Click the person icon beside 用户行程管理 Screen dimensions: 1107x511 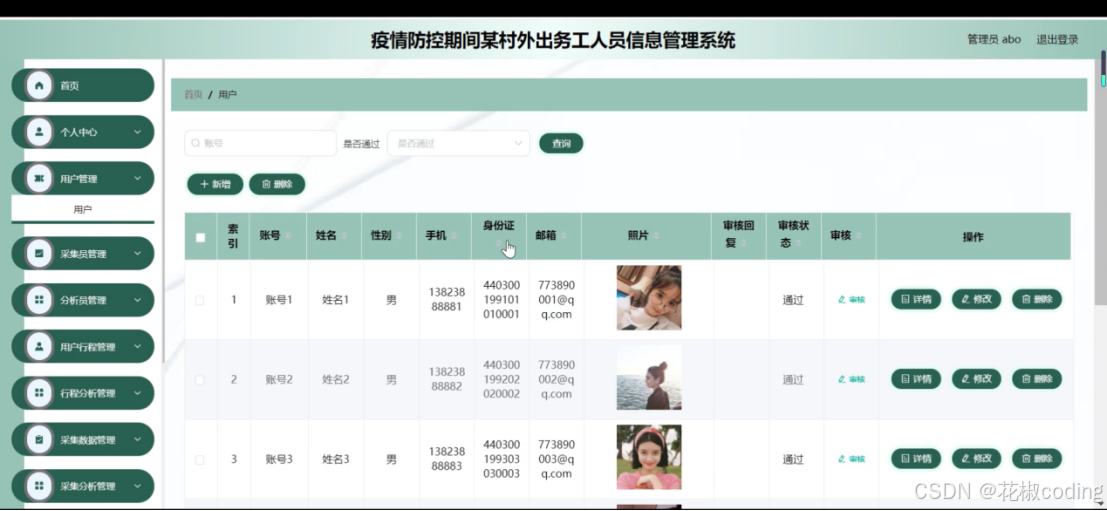click(x=39, y=347)
